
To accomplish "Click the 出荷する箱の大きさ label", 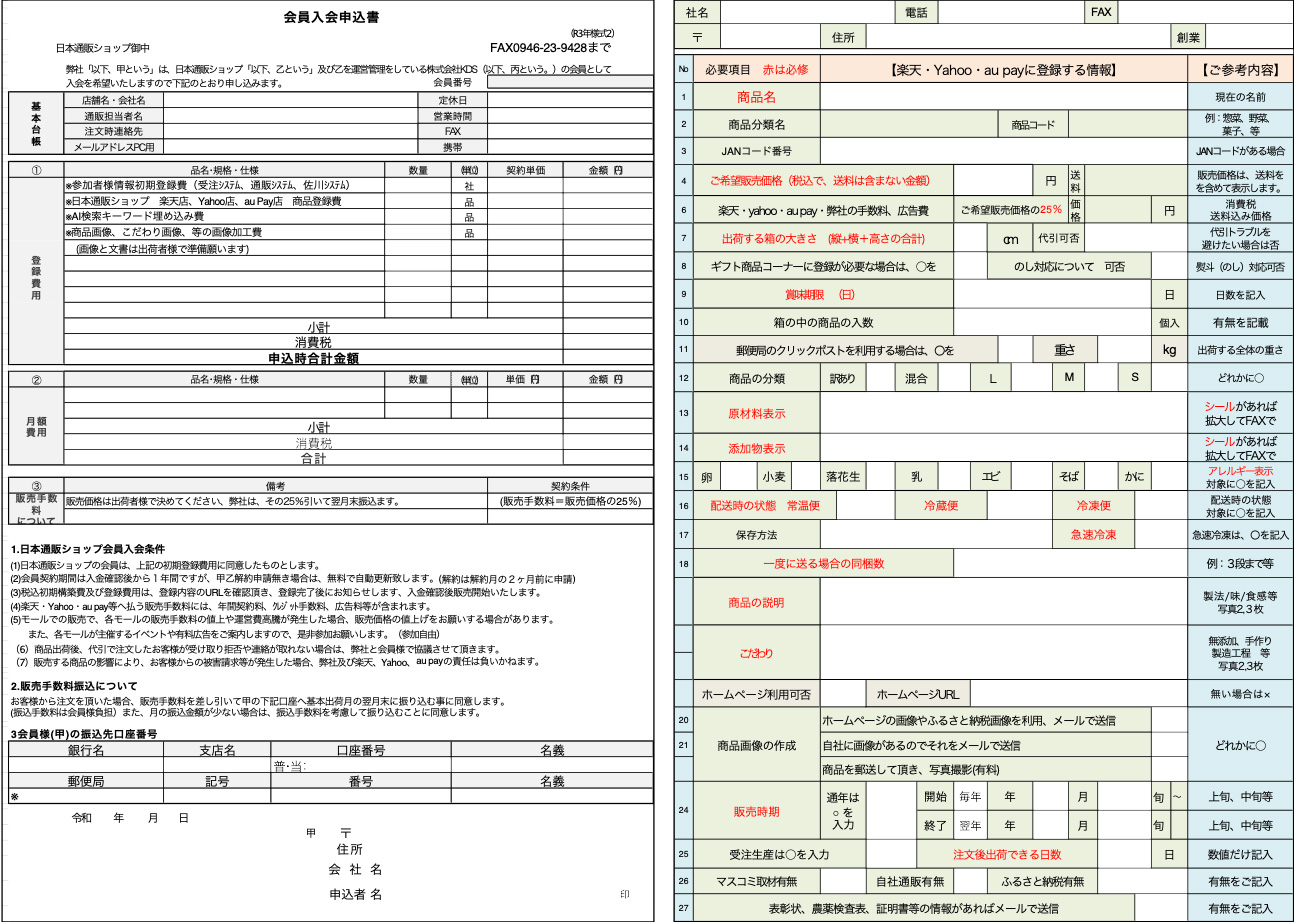I will (823, 239).
